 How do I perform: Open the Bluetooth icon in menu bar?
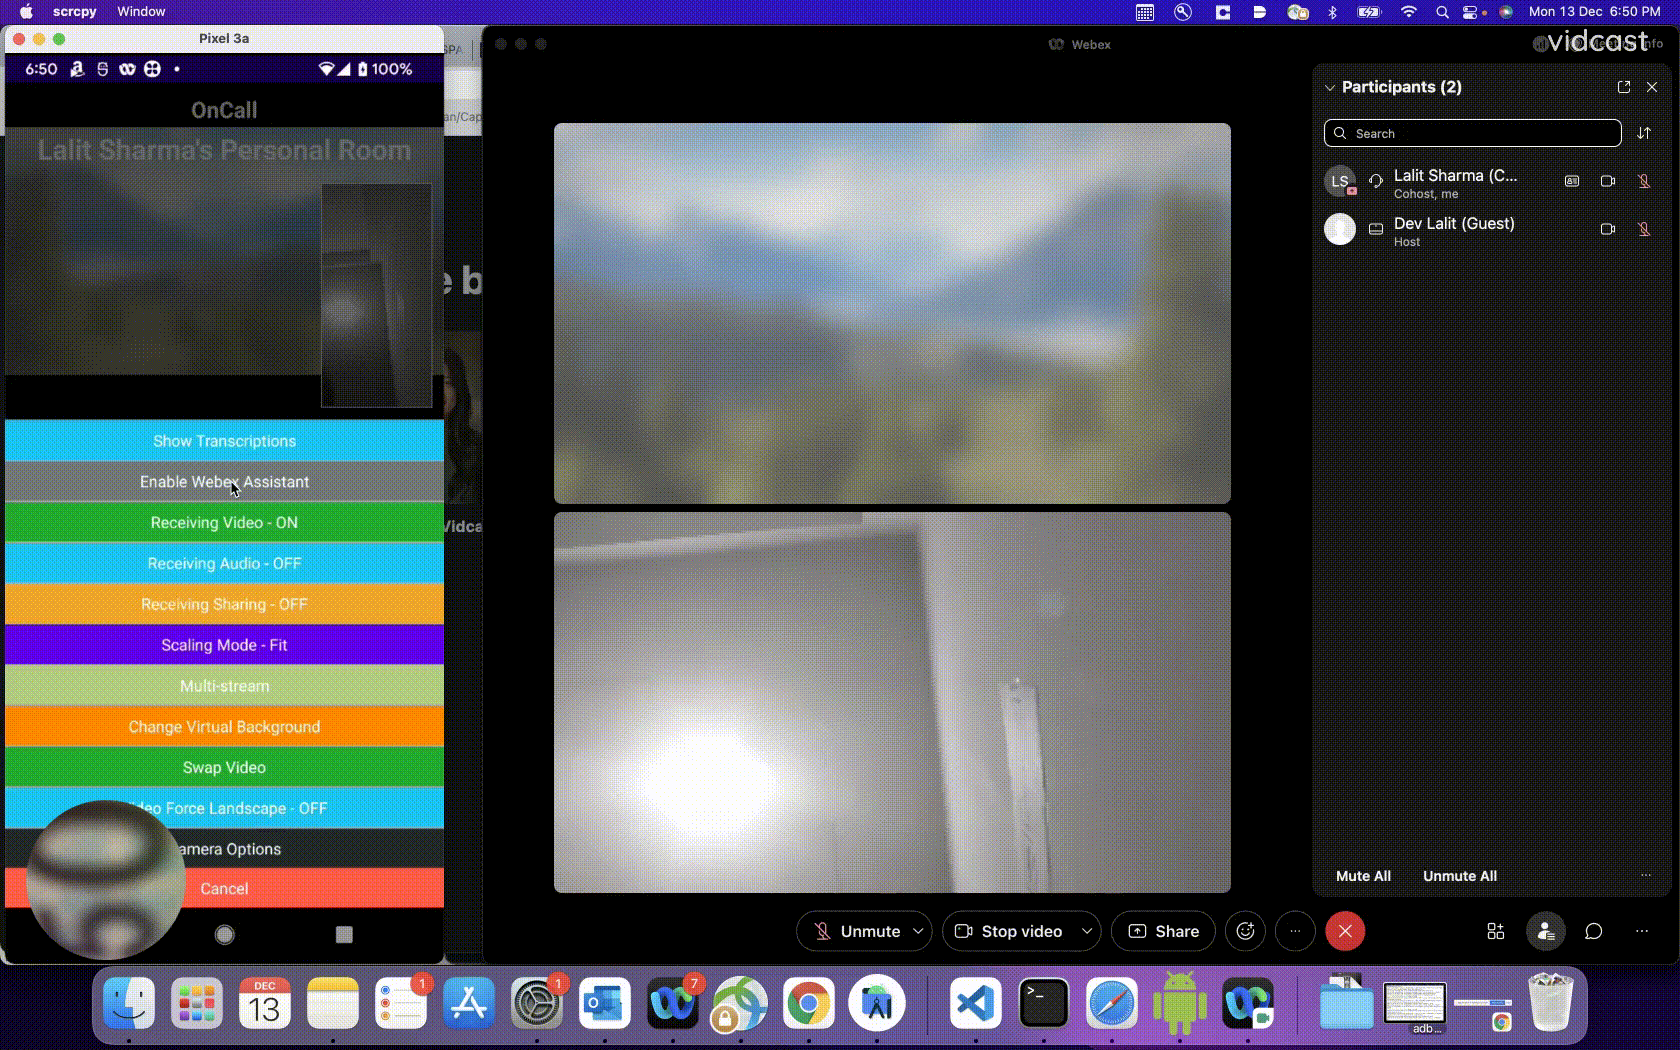(1332, 12)
